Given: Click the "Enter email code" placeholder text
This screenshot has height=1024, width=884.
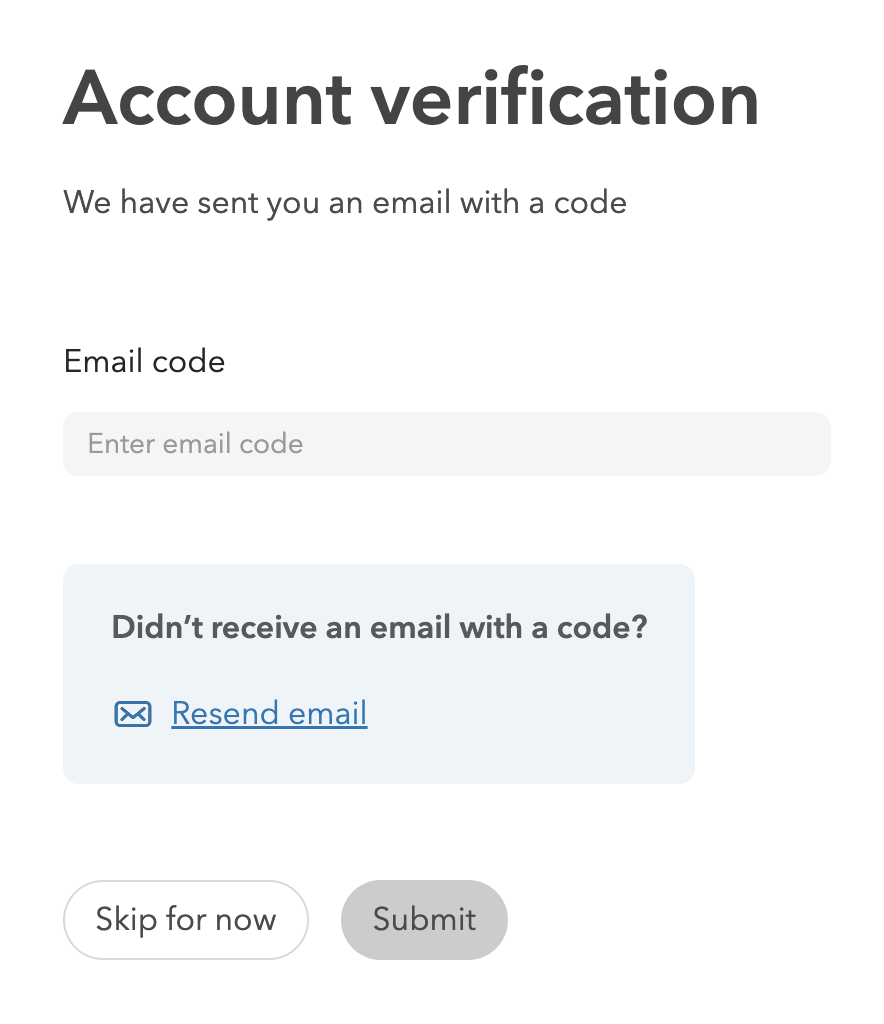Looking at the screenshot, I should click(195, 444).
